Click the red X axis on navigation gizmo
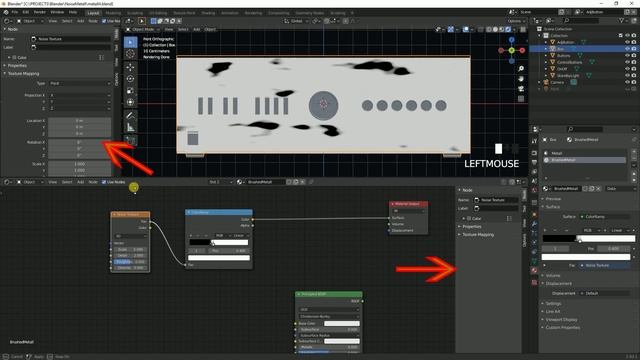640x360 pixels. tap(522, 50)
